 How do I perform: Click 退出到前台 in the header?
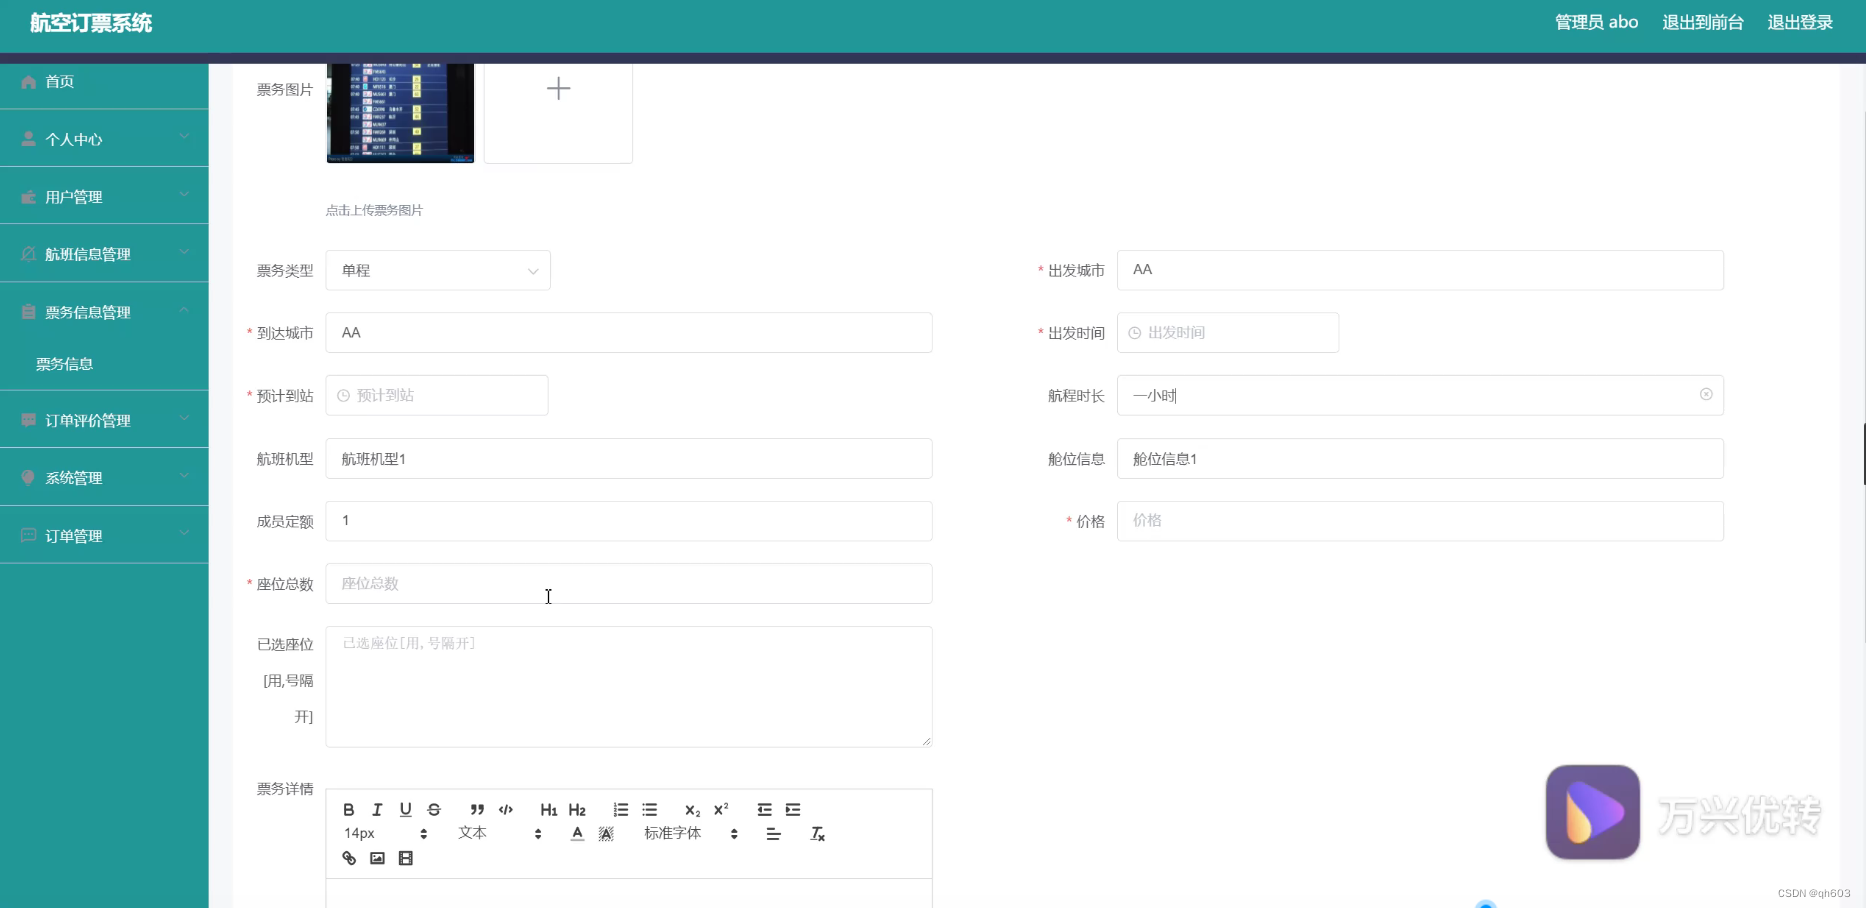coord(1703,22)
